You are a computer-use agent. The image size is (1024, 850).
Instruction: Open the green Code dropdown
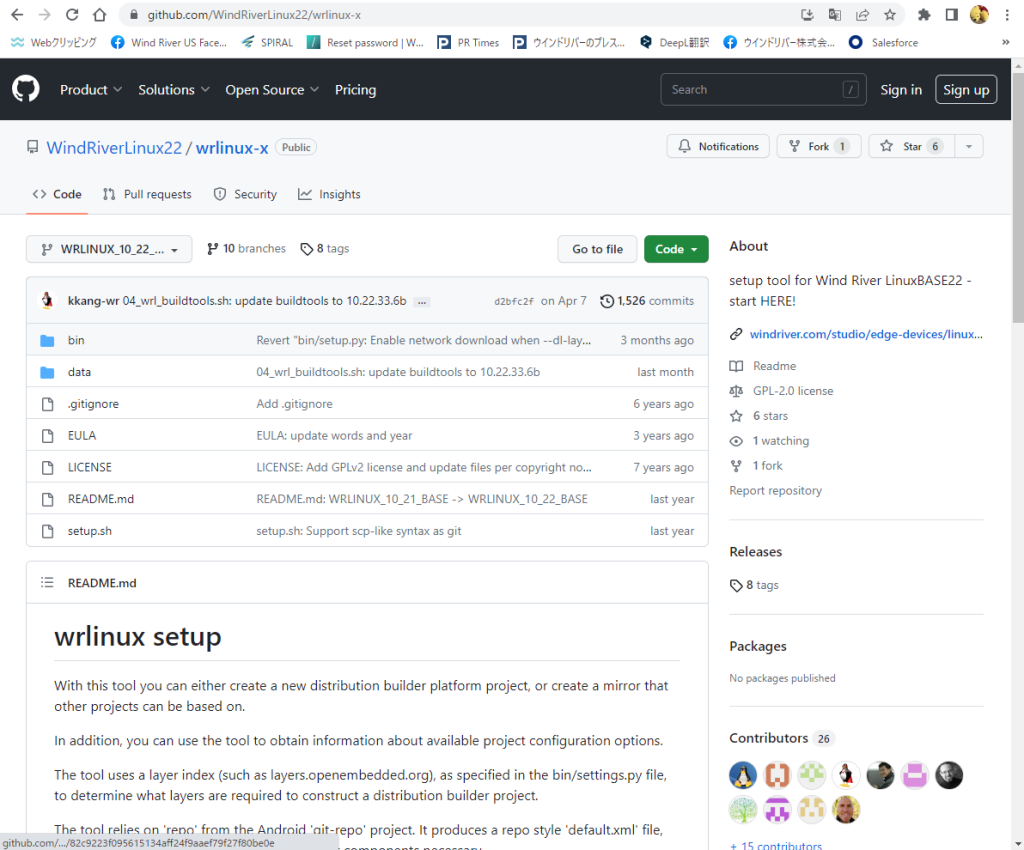(676, 249)
